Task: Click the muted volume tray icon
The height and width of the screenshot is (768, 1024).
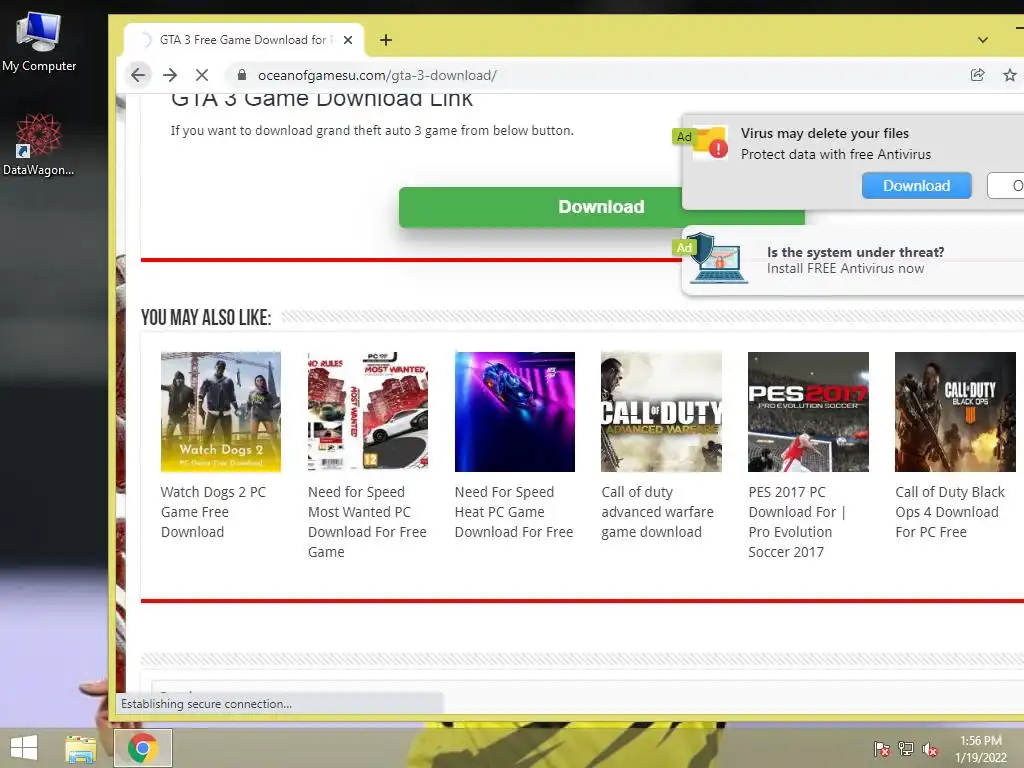Action: point(930,749)
